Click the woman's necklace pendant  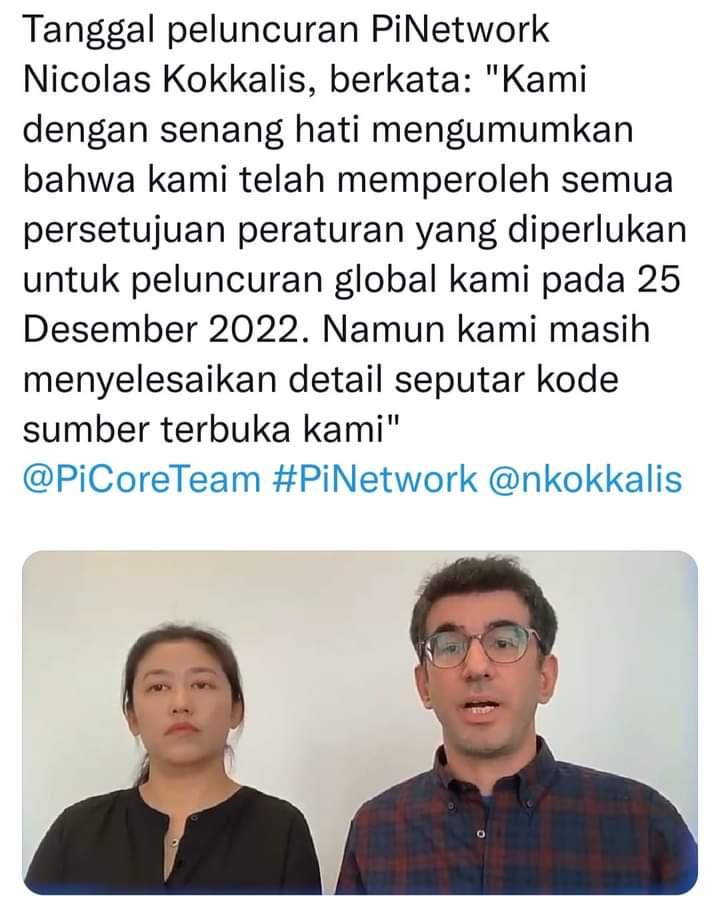(173, 842)
